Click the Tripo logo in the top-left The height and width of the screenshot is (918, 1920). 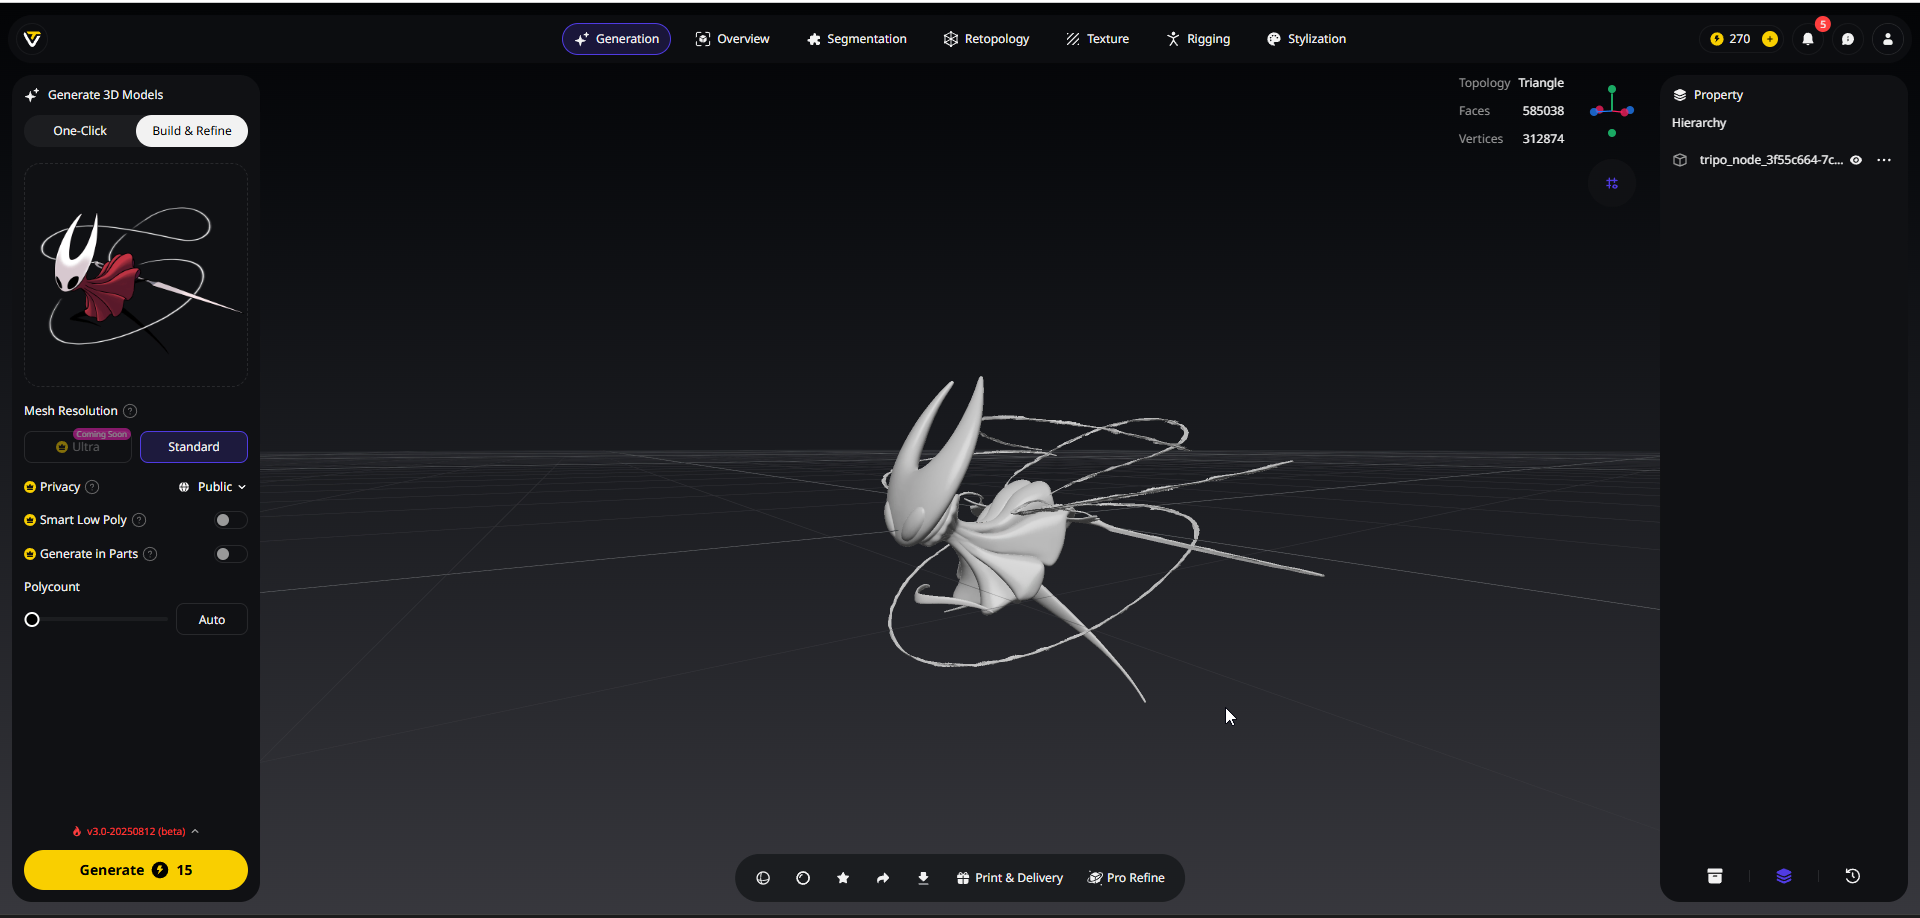pos(32,39)
